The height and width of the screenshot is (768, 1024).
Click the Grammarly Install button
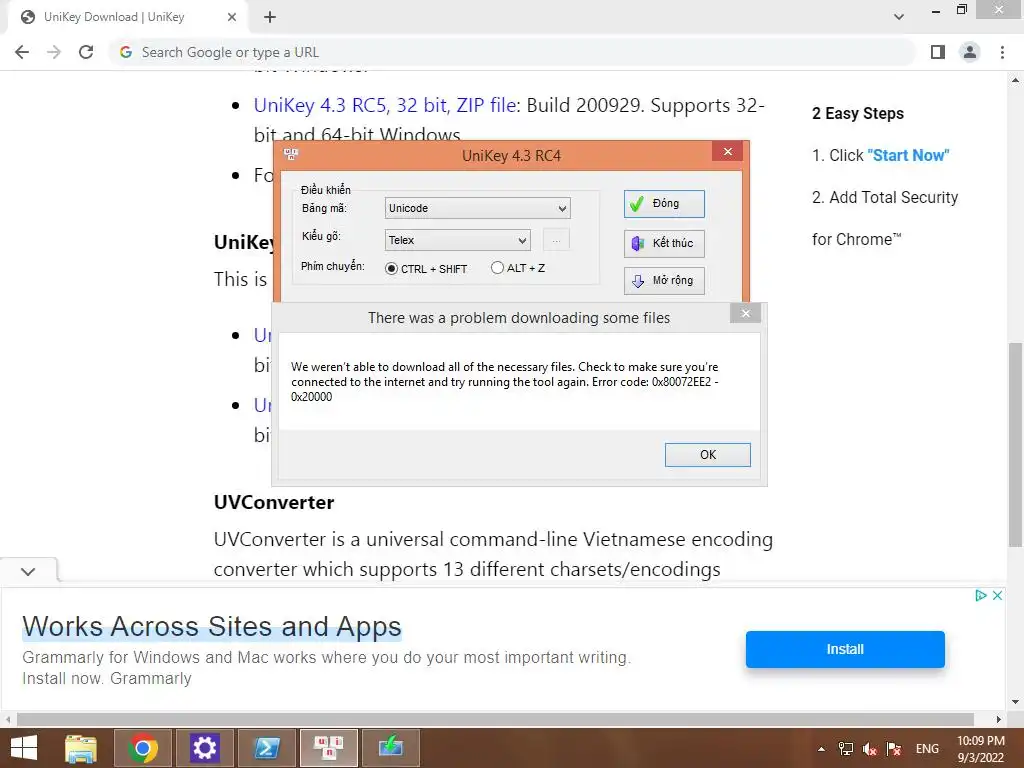[845, 649]
